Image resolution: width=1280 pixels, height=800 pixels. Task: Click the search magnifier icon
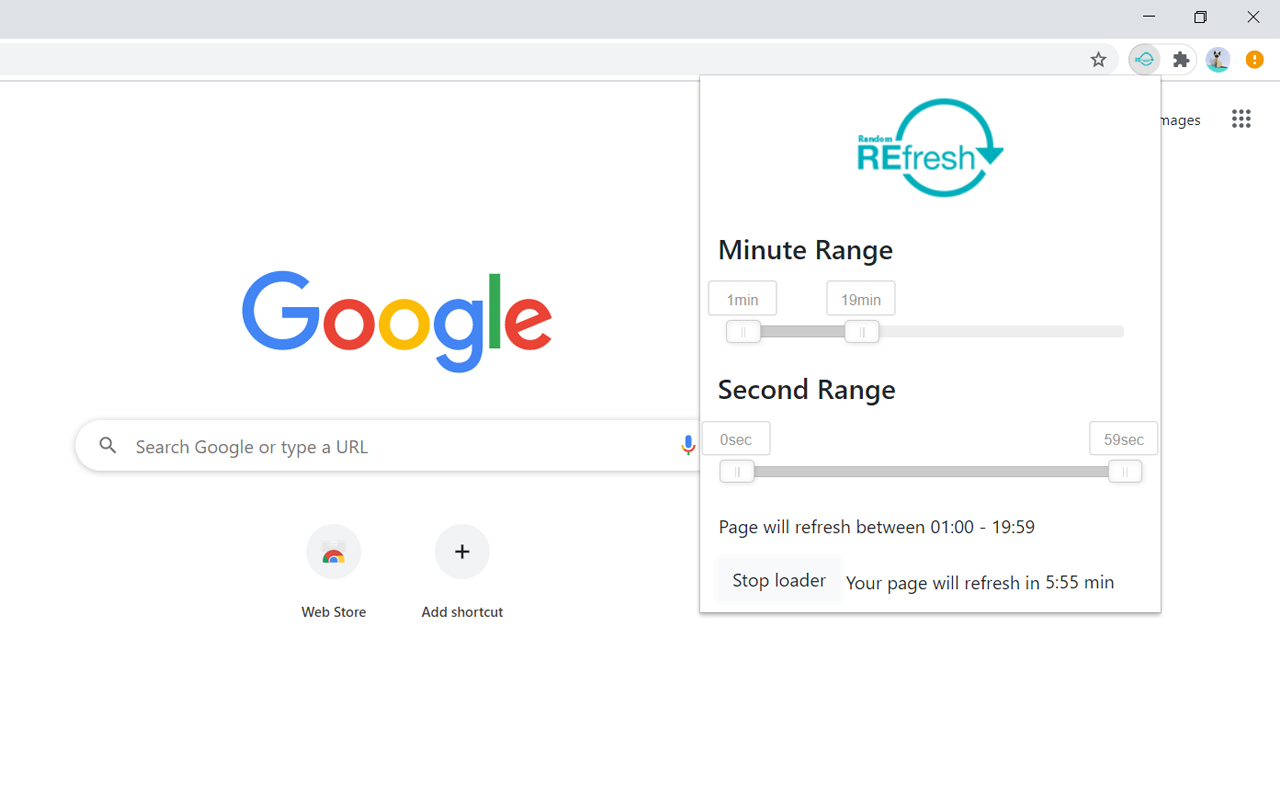[x=108, y=445]
